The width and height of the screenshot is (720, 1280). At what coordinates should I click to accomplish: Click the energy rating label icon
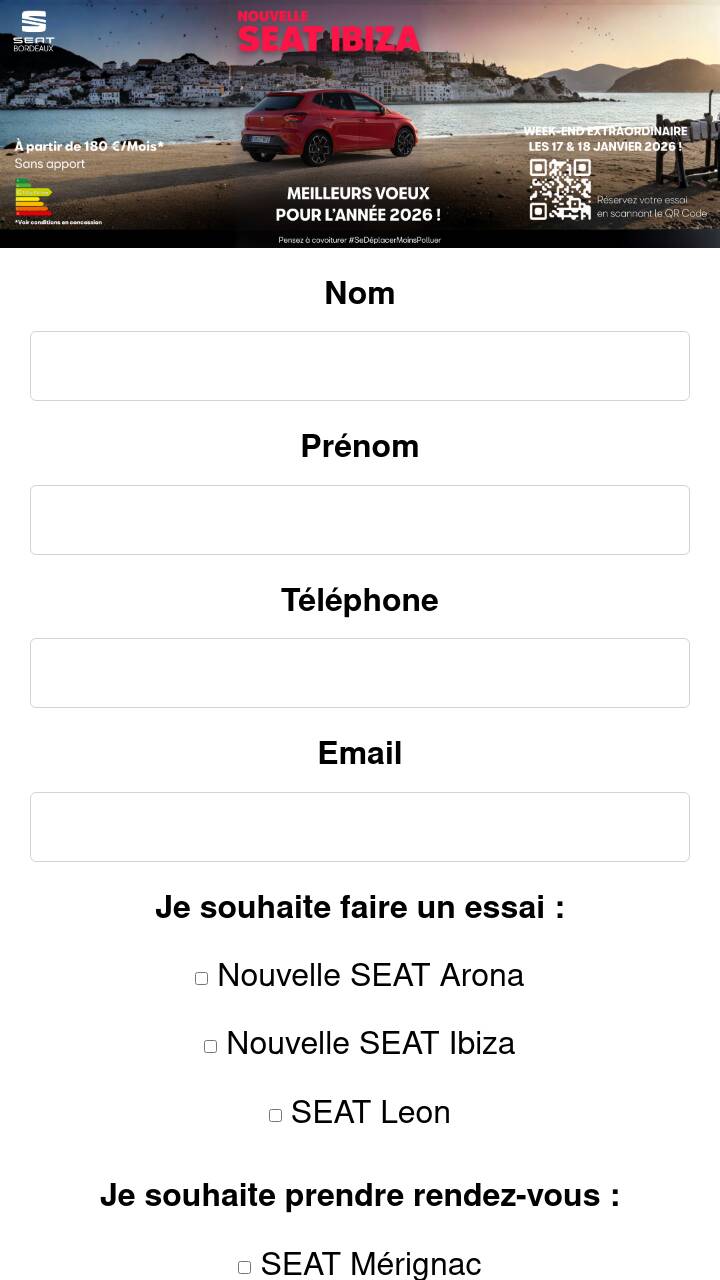(x=33, y=197)
